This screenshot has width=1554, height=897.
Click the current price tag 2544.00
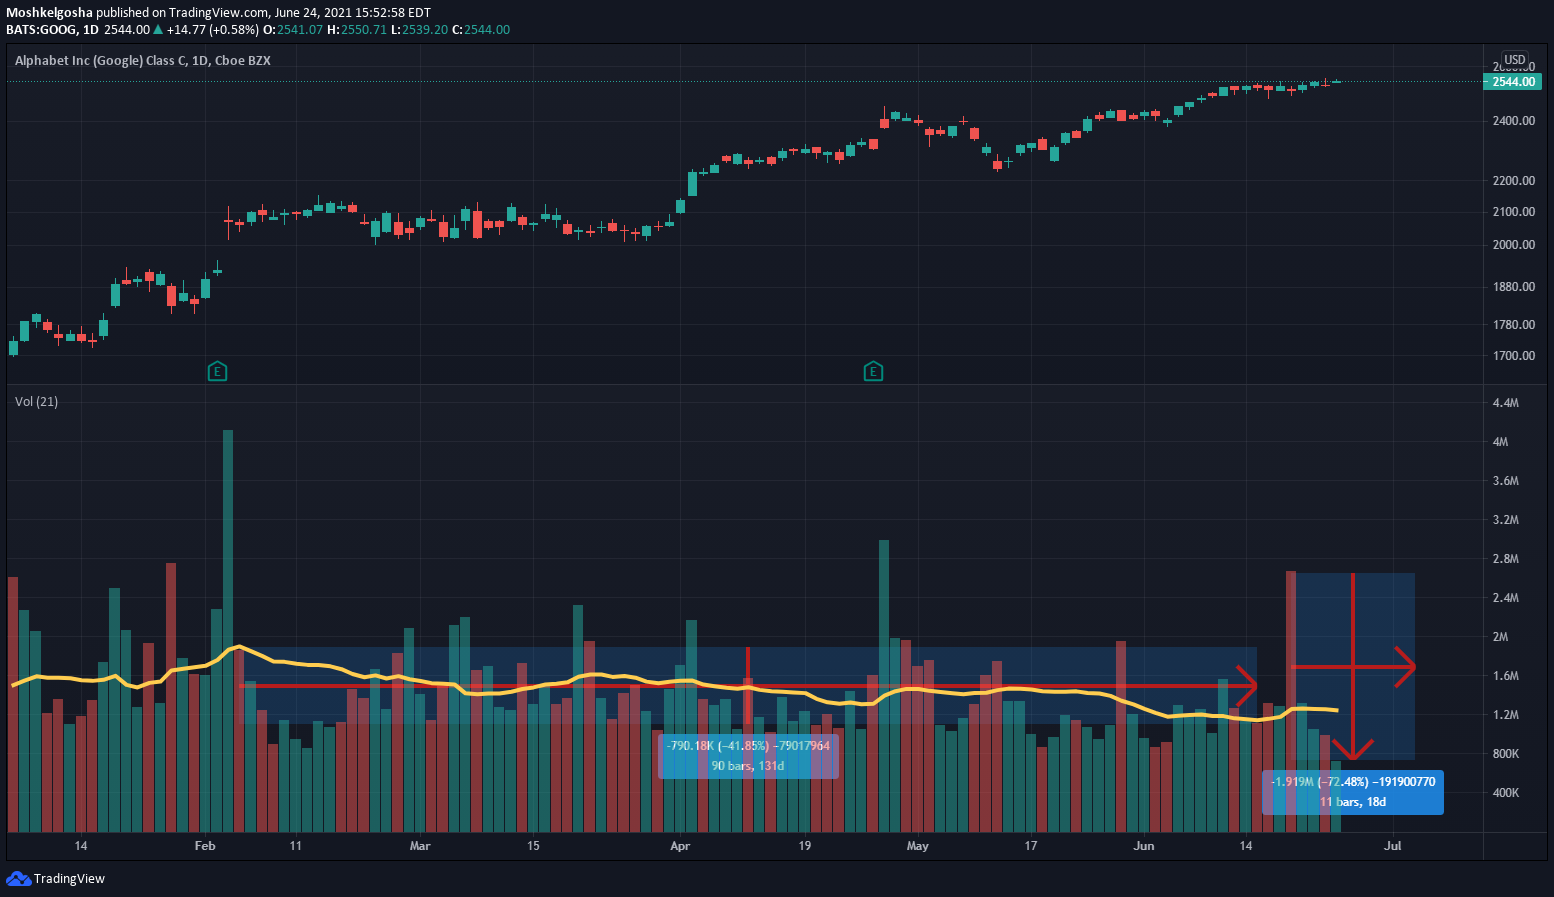coord(1513,82)
